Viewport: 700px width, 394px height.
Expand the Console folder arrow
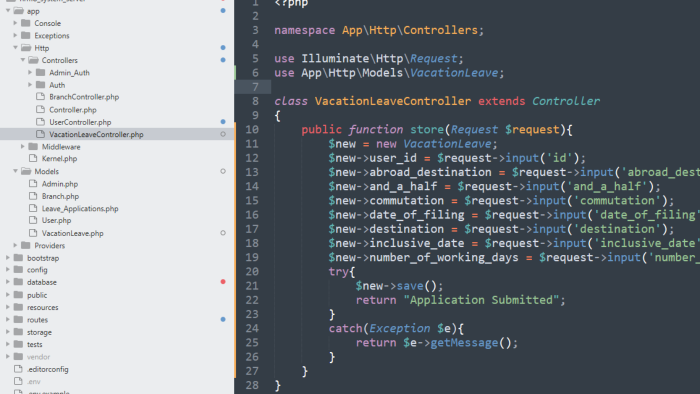click(x=15, y=23)
